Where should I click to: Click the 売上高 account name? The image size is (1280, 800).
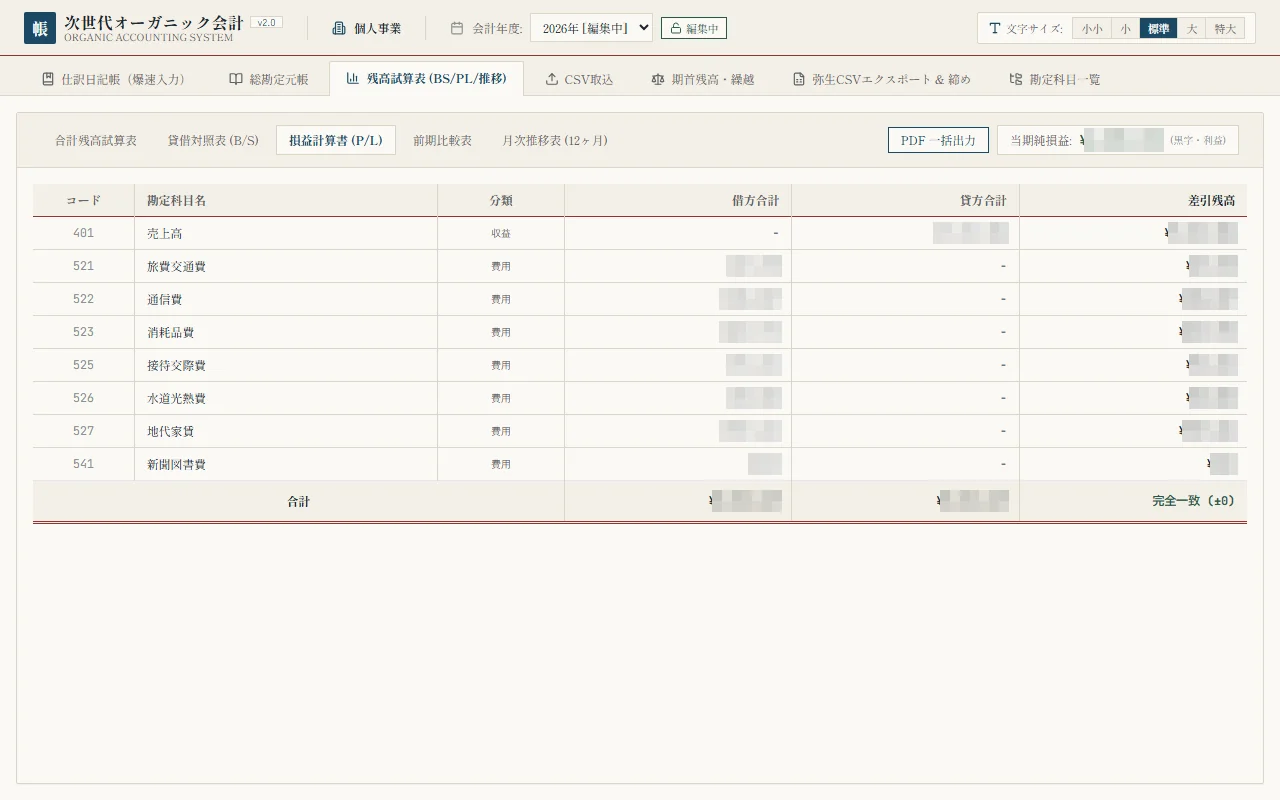click(x=164, y=233)
